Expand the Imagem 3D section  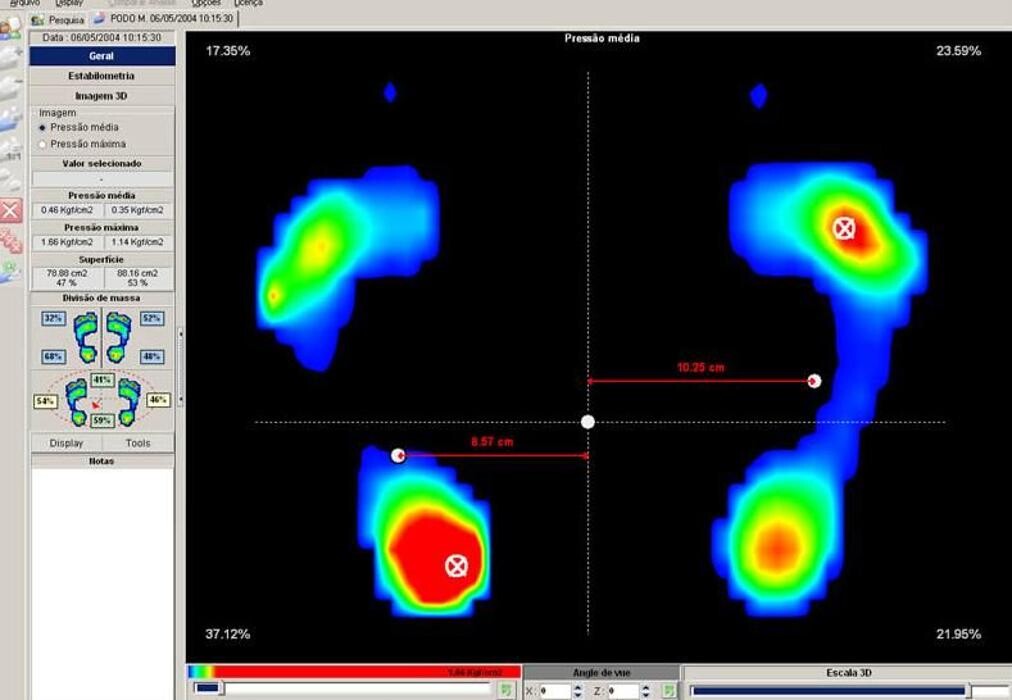[x=102, y=96]
